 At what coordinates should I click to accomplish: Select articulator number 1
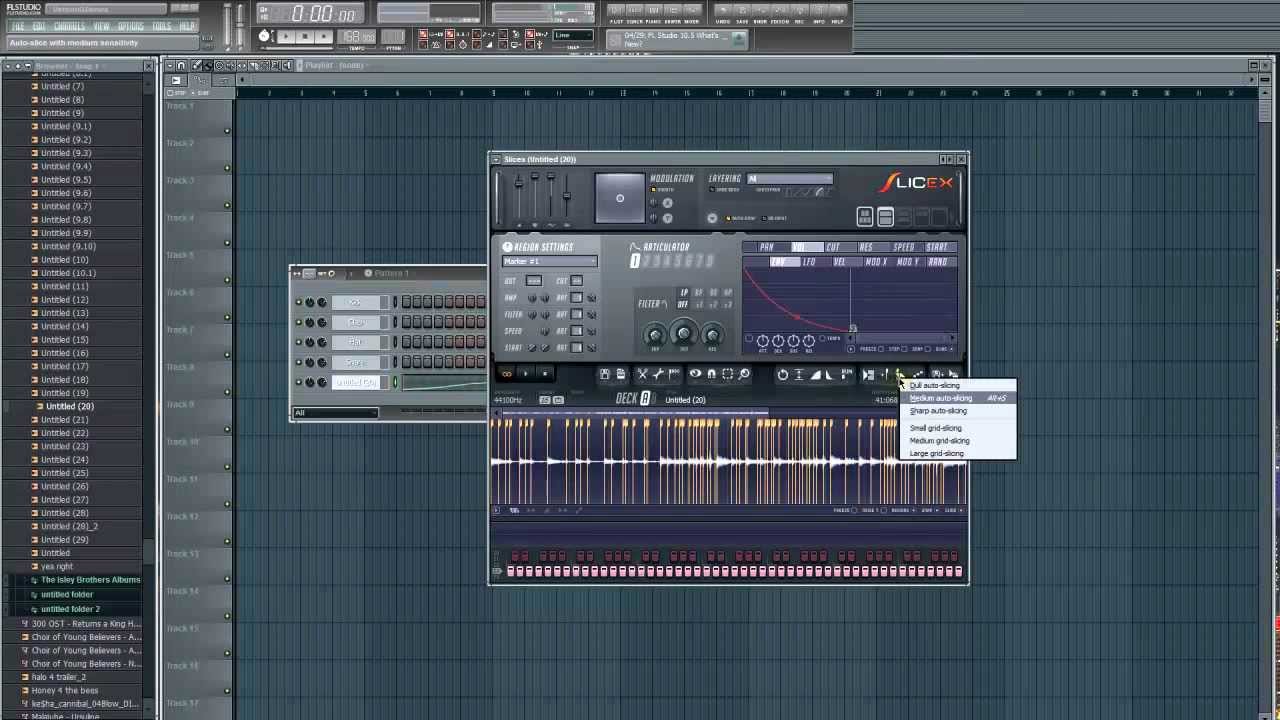(634, 262)
